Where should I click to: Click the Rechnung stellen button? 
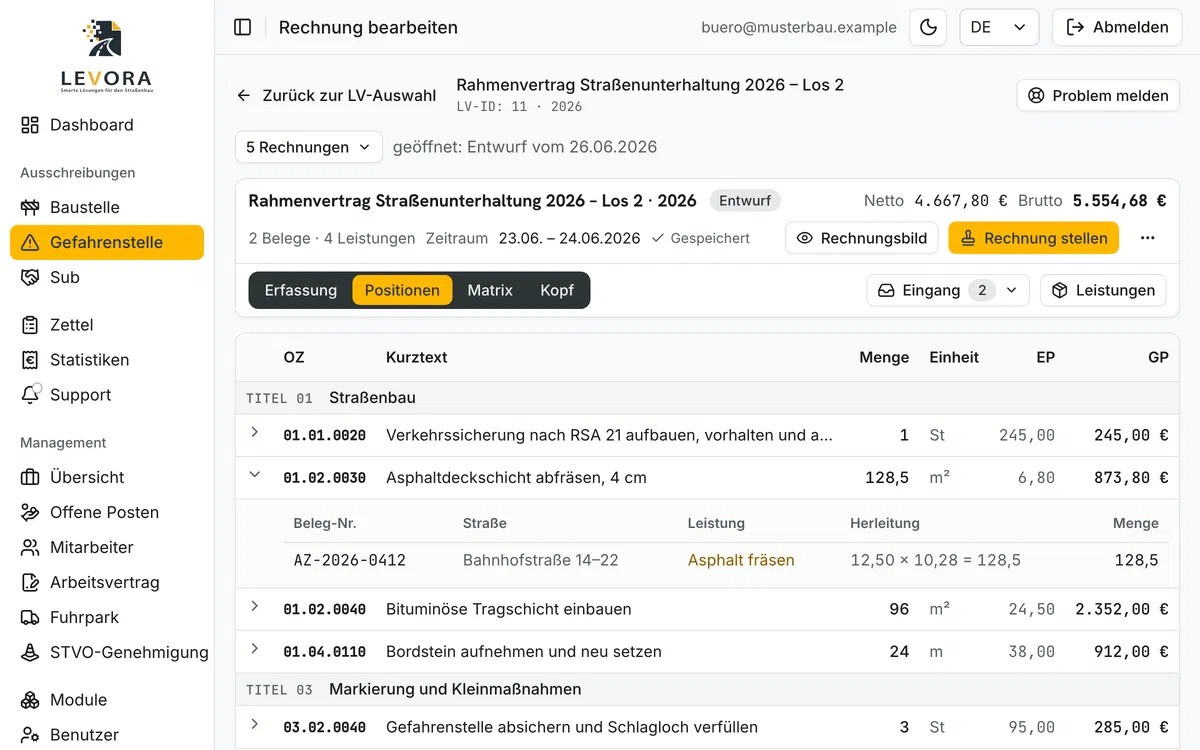pyautogui.click(x=1033, y=238)
